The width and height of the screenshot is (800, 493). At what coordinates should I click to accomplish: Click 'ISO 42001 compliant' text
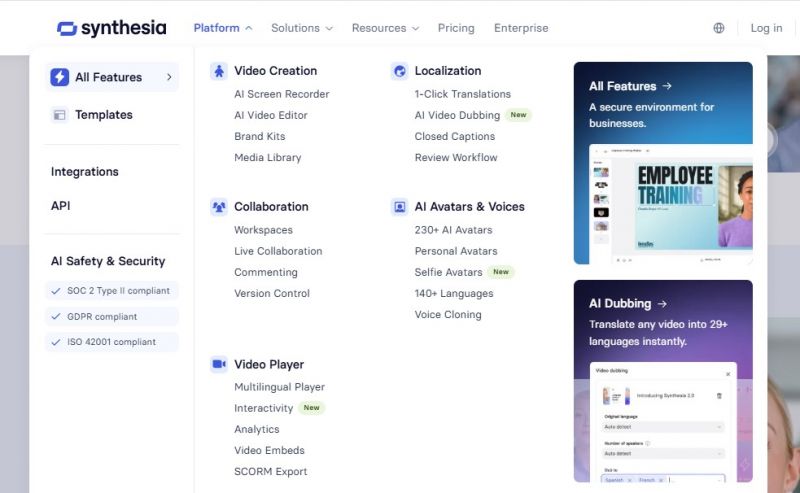[111, 342]
